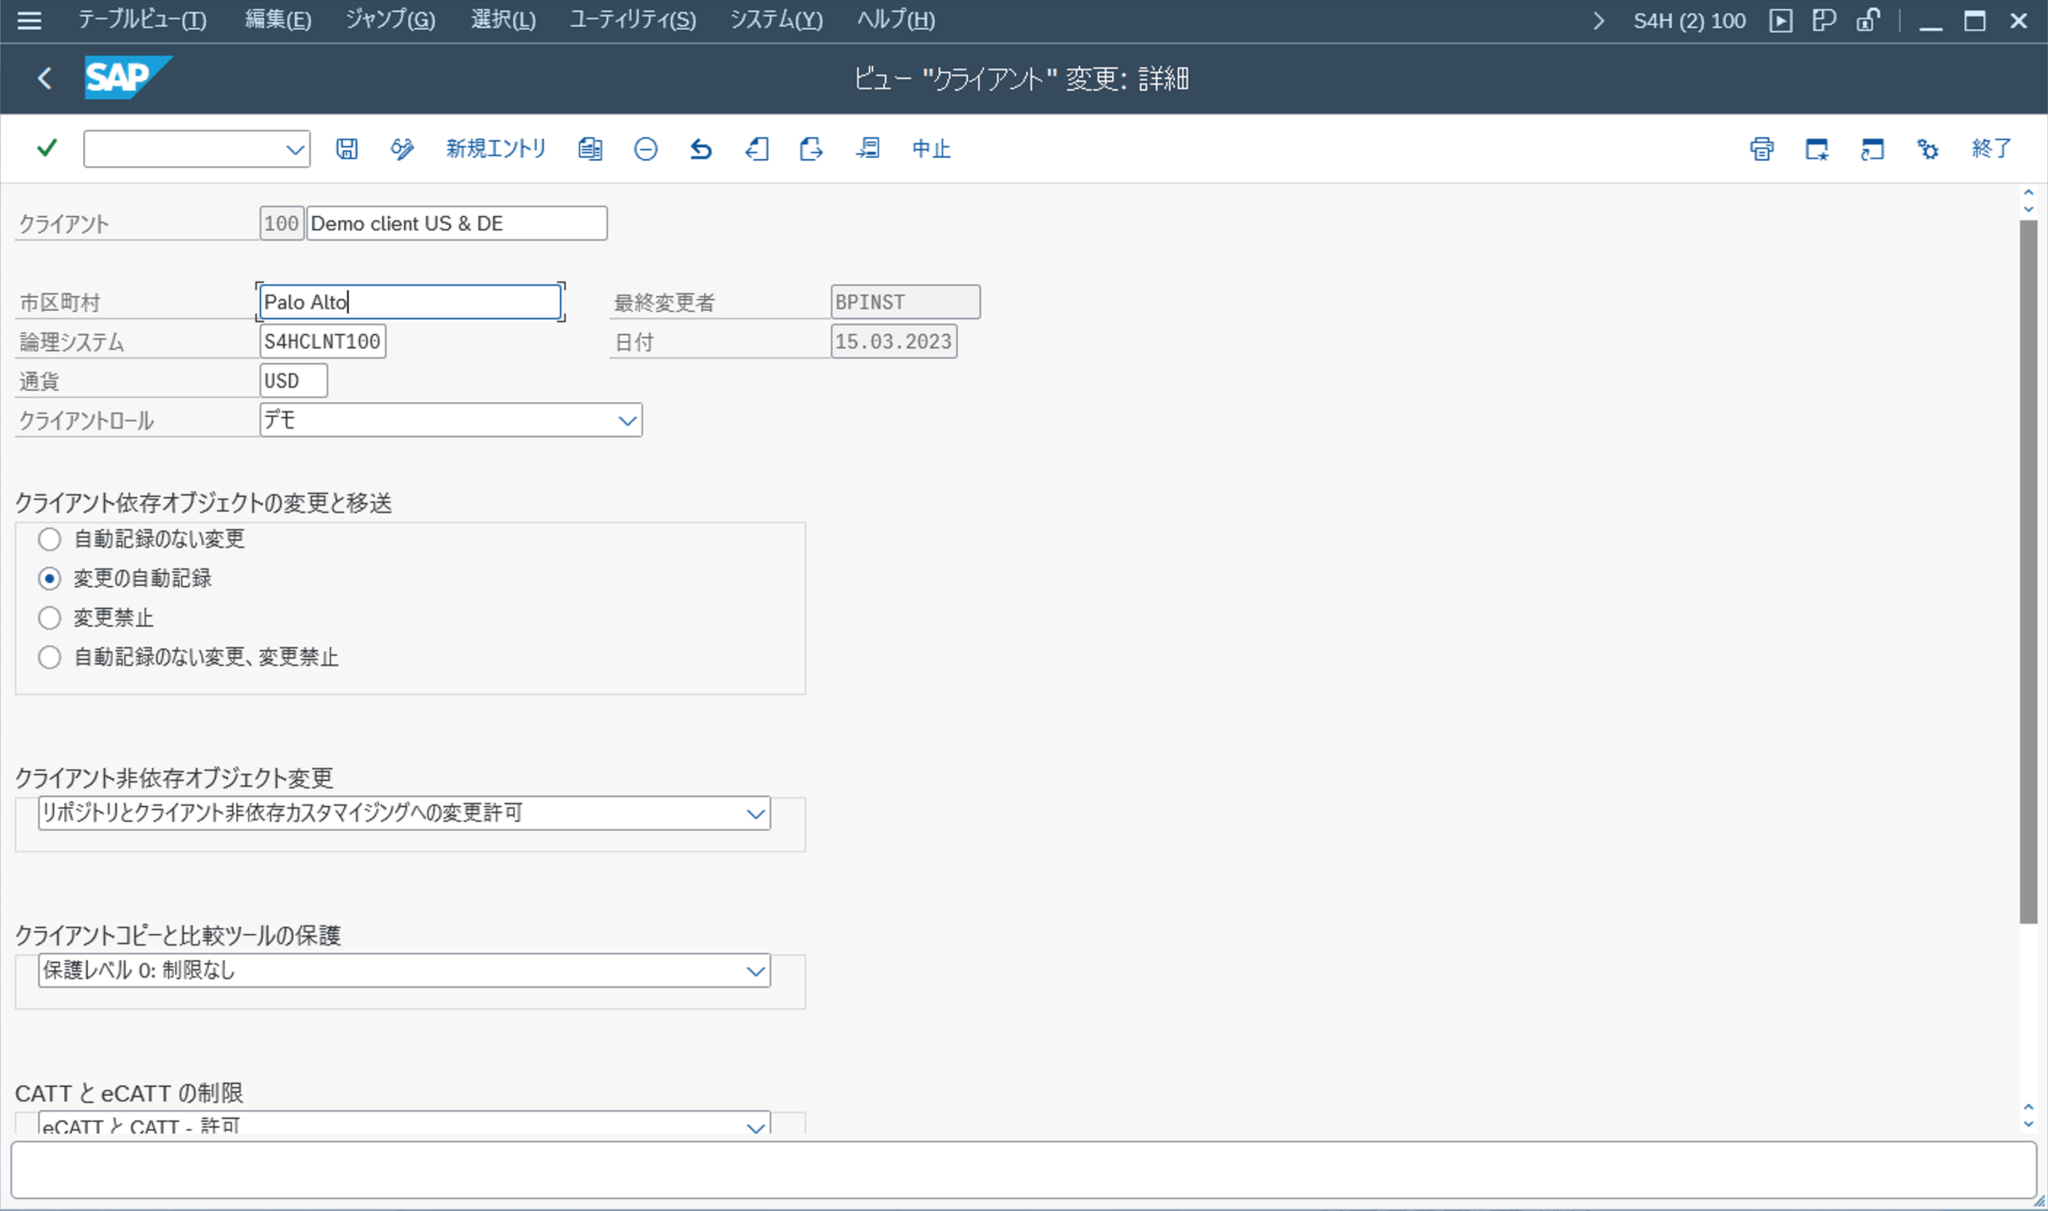The image size is (2048, 1211).
Task: Select the 自動記録のない変更 radio button
Action: [x=50, y=539]
